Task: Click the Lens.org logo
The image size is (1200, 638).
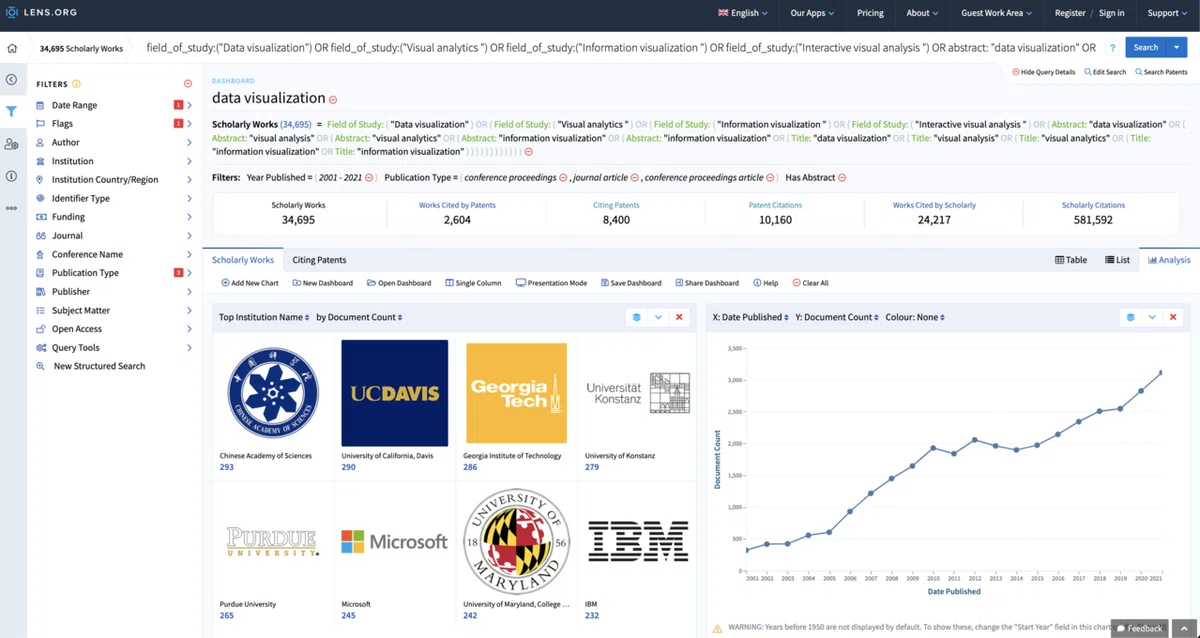Action: tap(42, 13)
